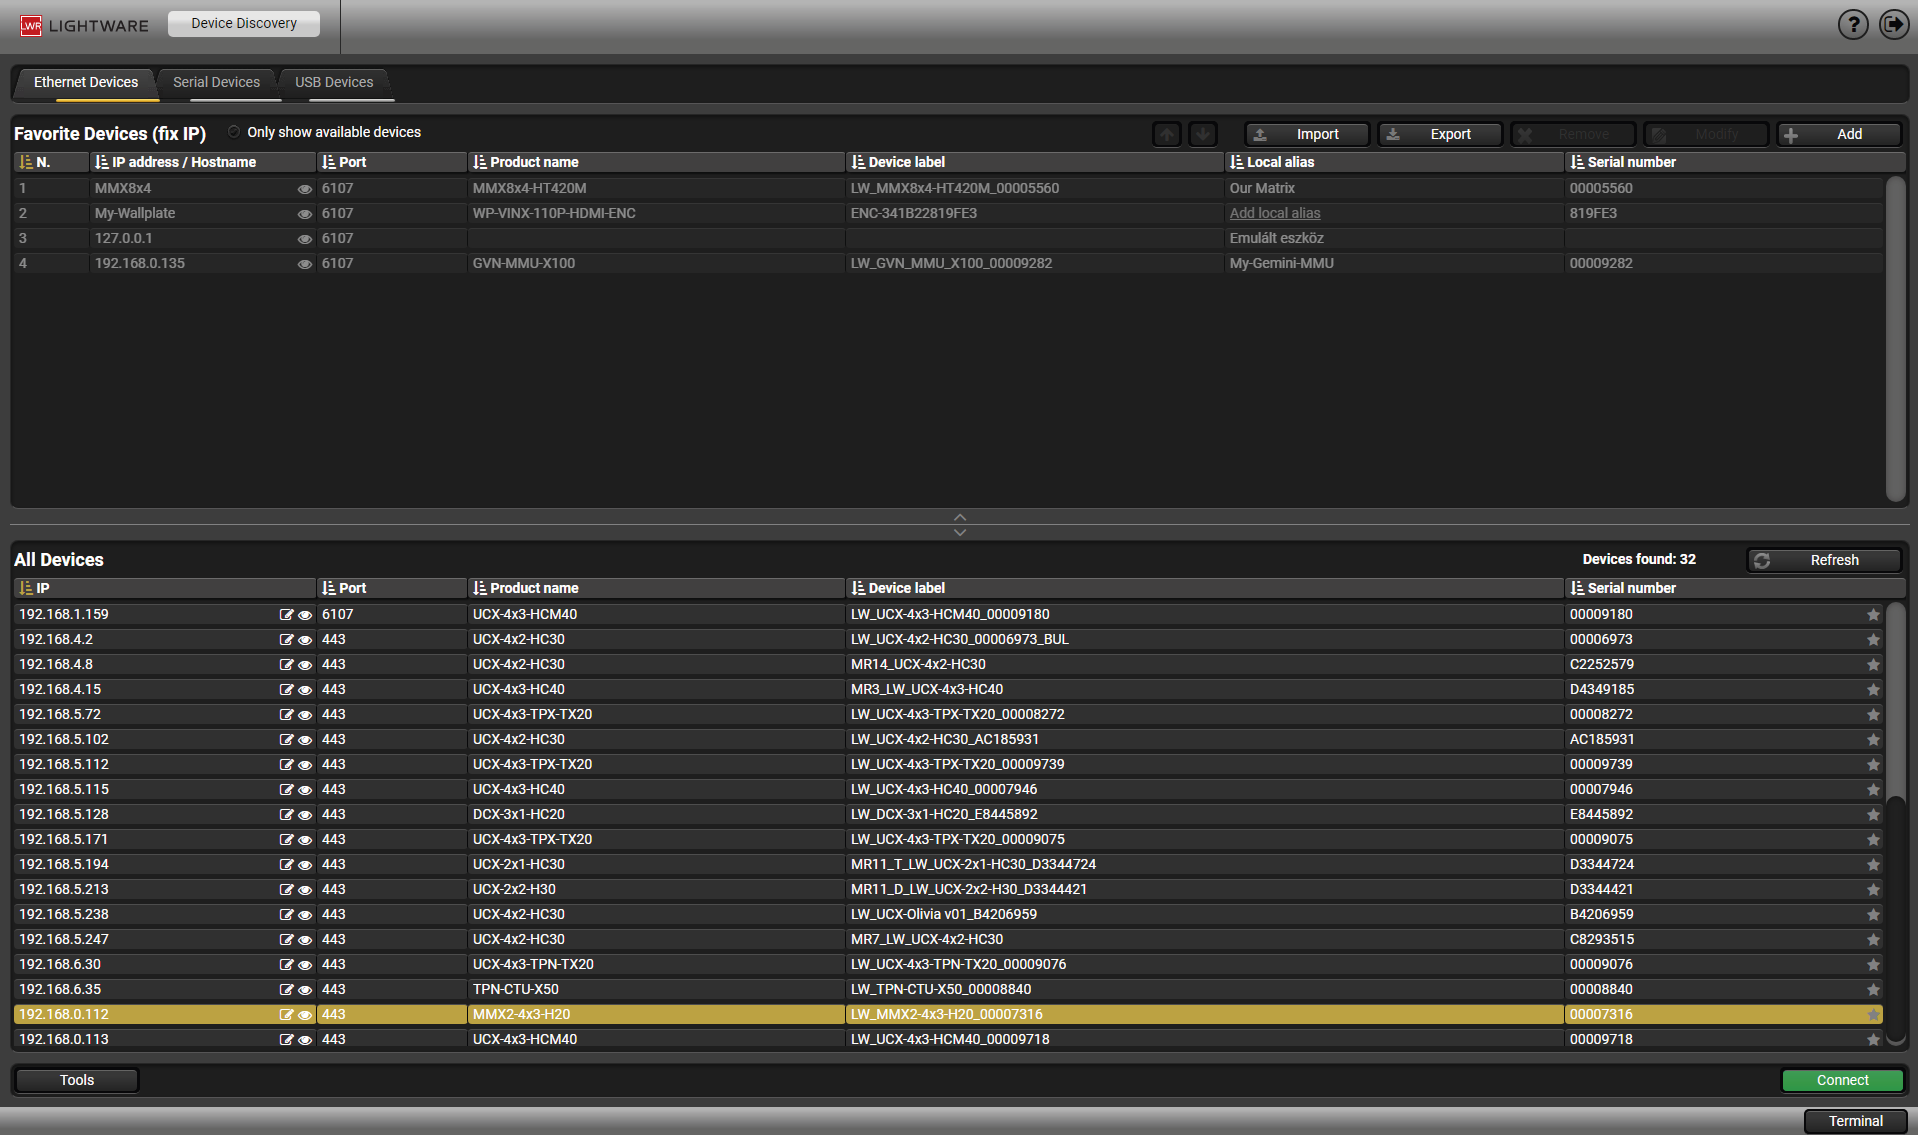Click edit icon for 192.168.1.159
Screen dimensions: 1918x1136
[286, 615]
